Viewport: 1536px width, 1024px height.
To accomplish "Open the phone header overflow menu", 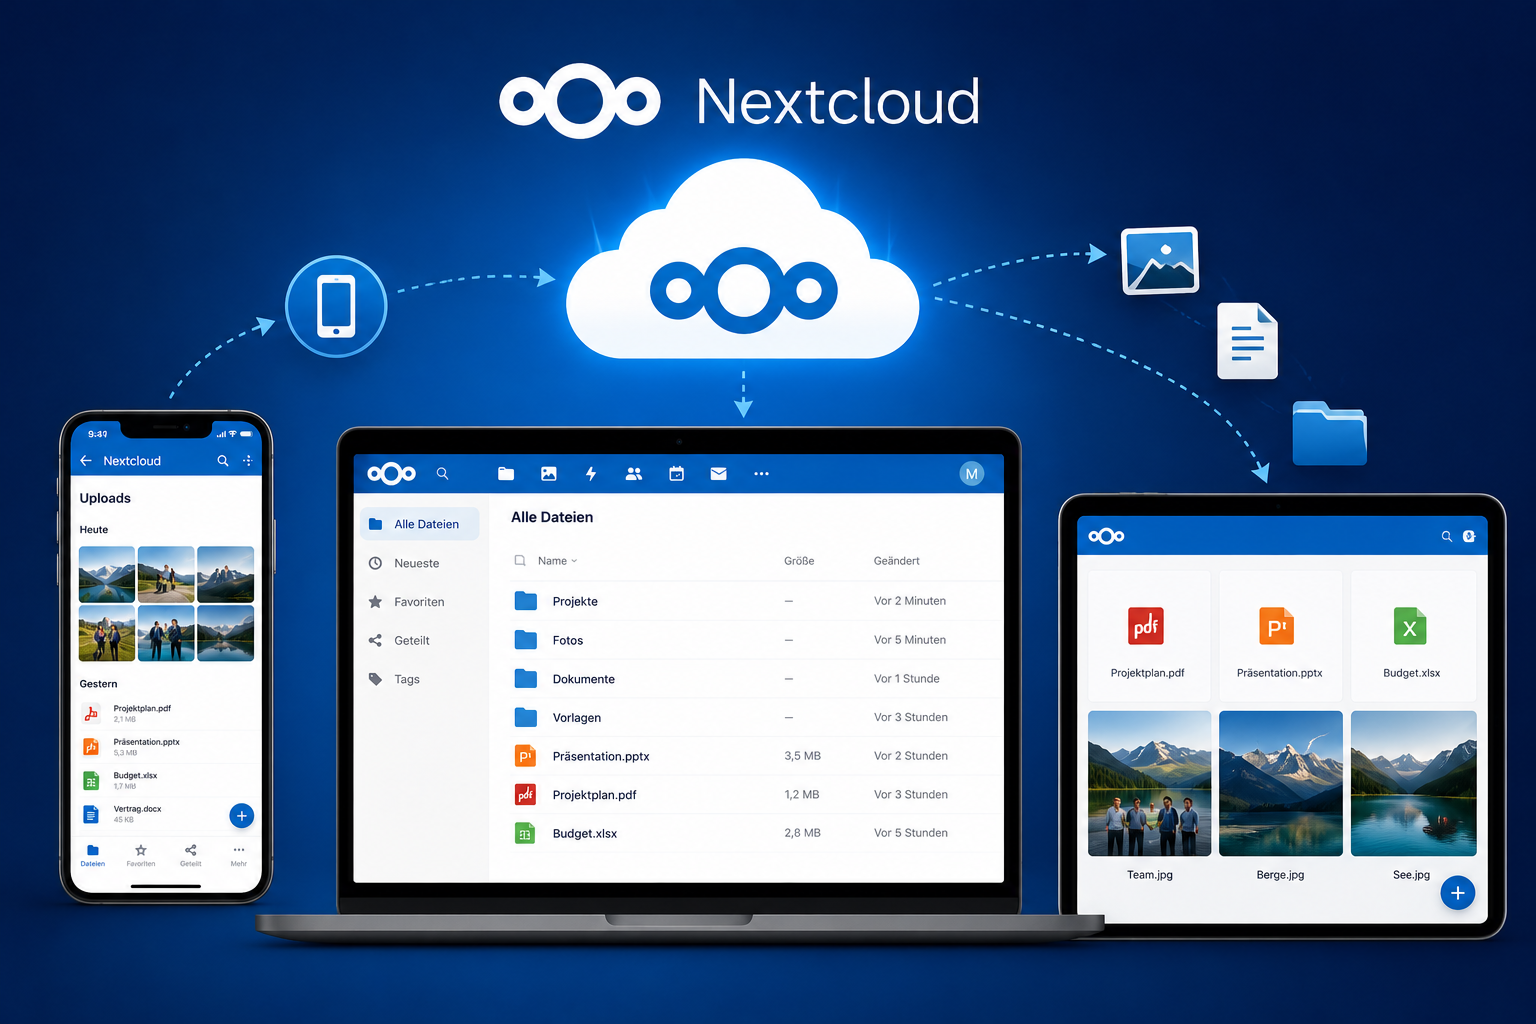I will point(247,461).
